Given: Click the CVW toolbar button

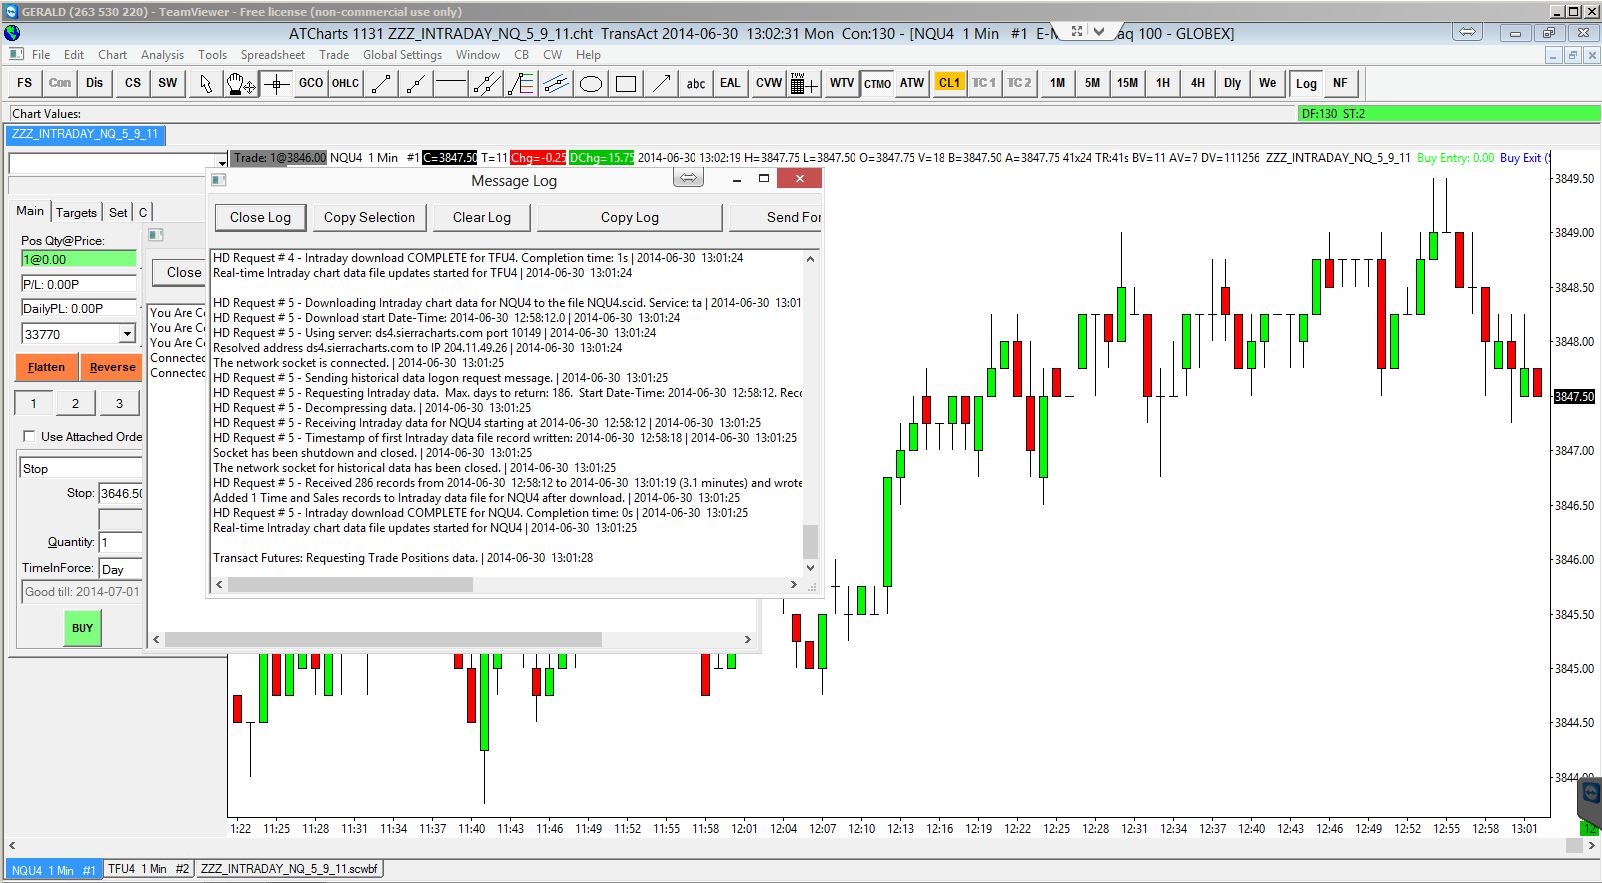Looking at the screenshot, I should [x=769, y=83].
